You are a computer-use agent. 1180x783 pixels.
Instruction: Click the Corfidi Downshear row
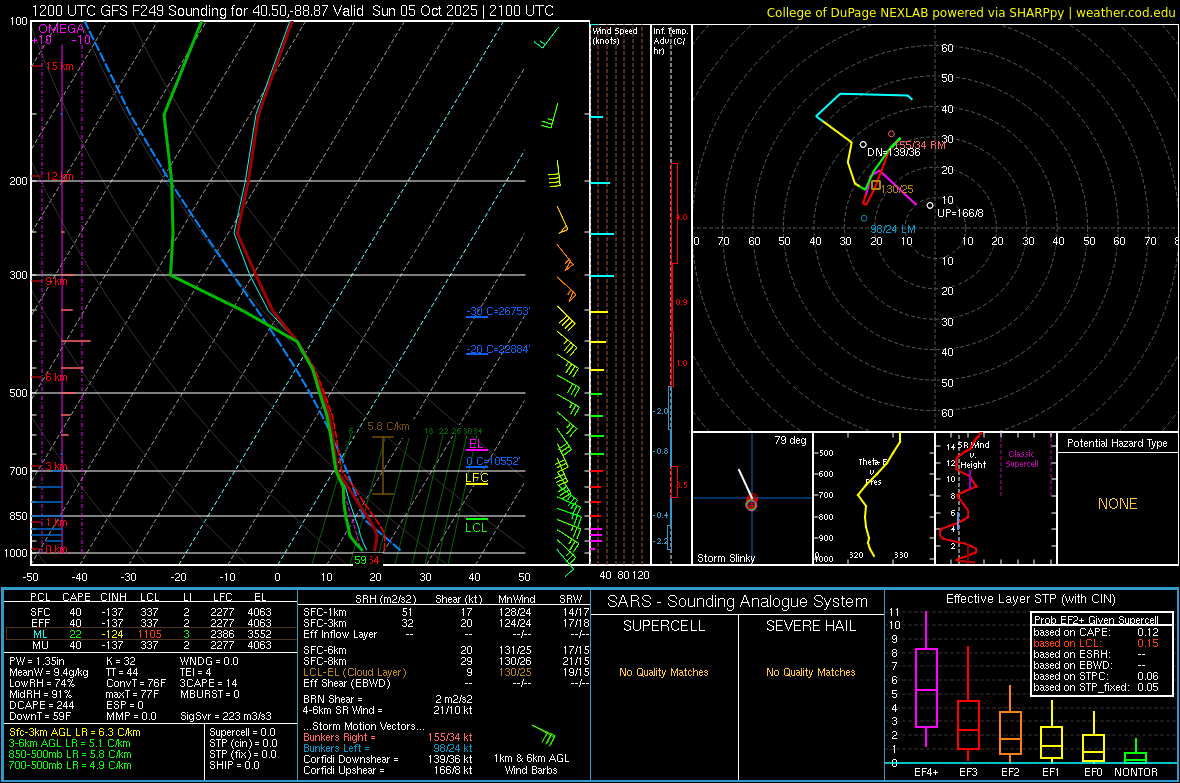coord(388,759)
